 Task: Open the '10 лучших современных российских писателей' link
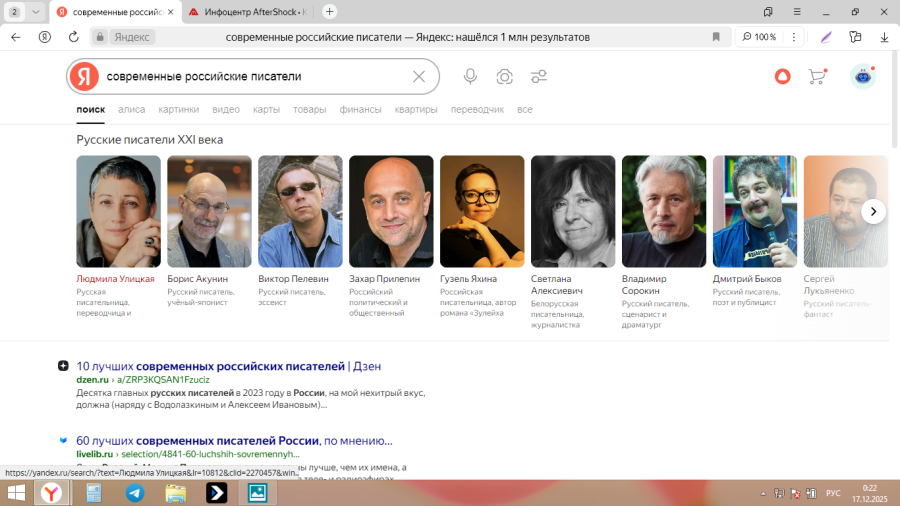tap(228, 366)
